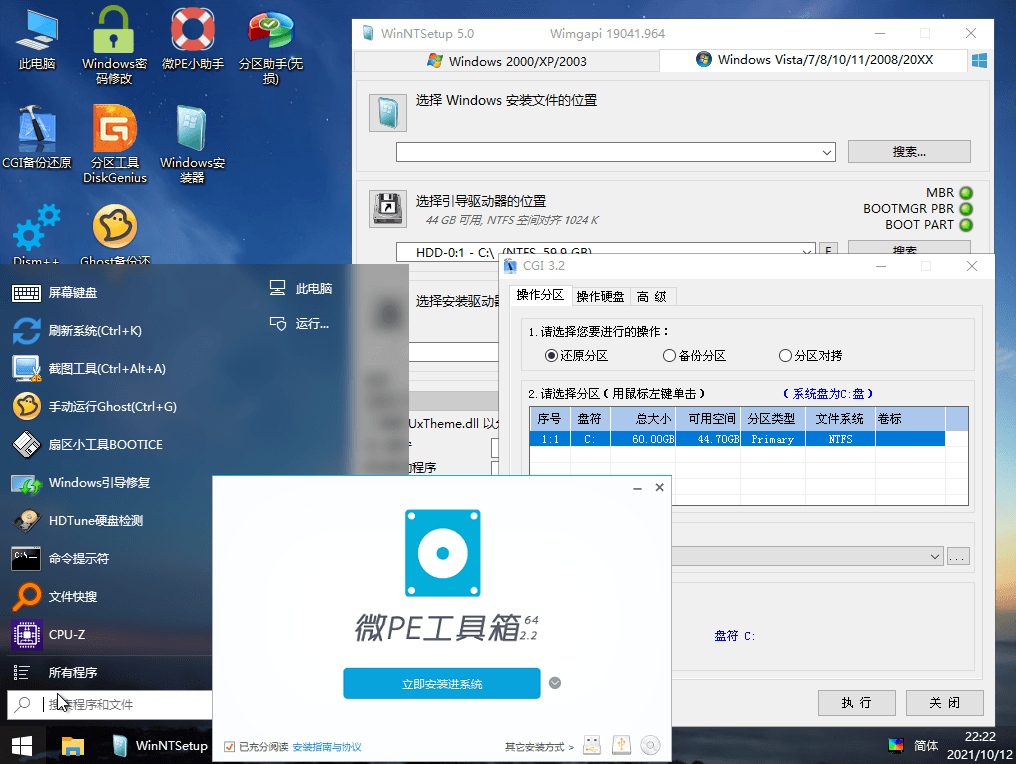Launch 文件快搜 search tool
The image size is (1016, 764).
[55, 597]
